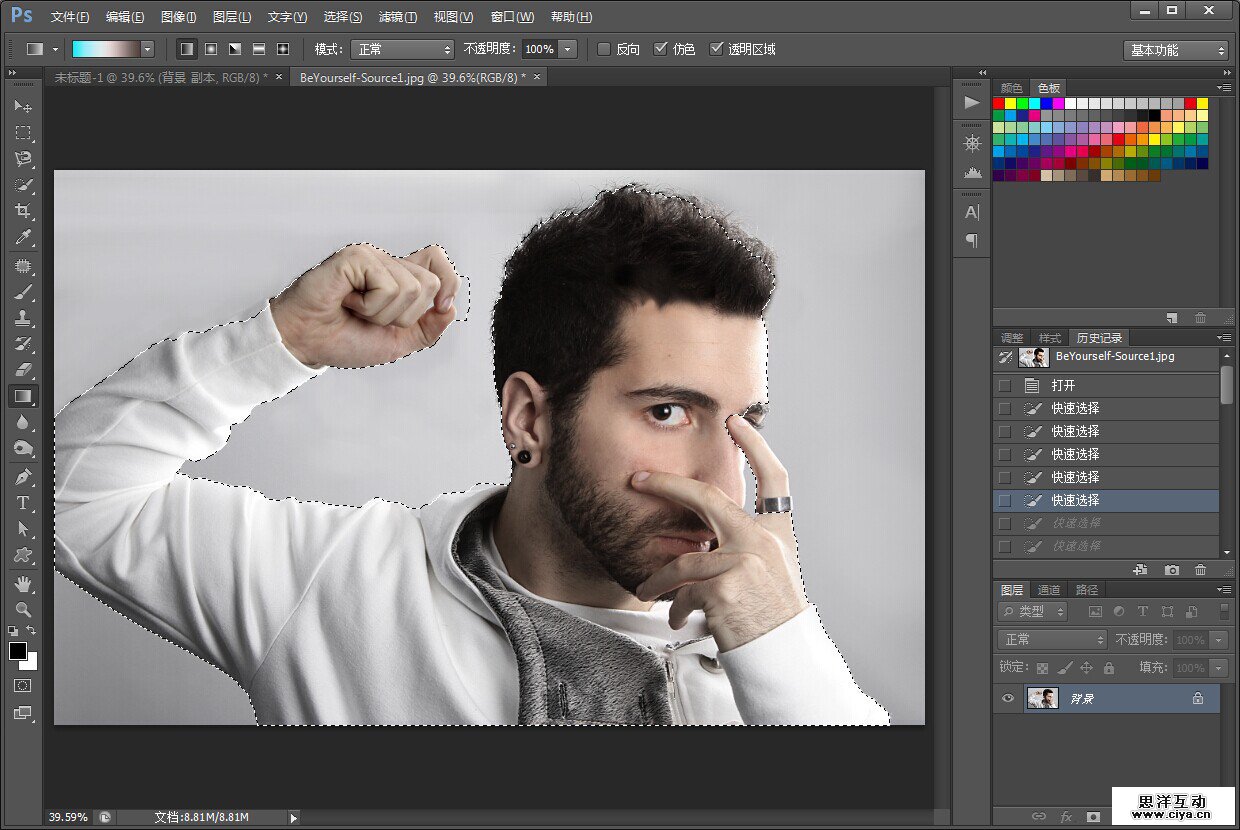
Task: Select the Eyedropper tool
Action: 22,238
